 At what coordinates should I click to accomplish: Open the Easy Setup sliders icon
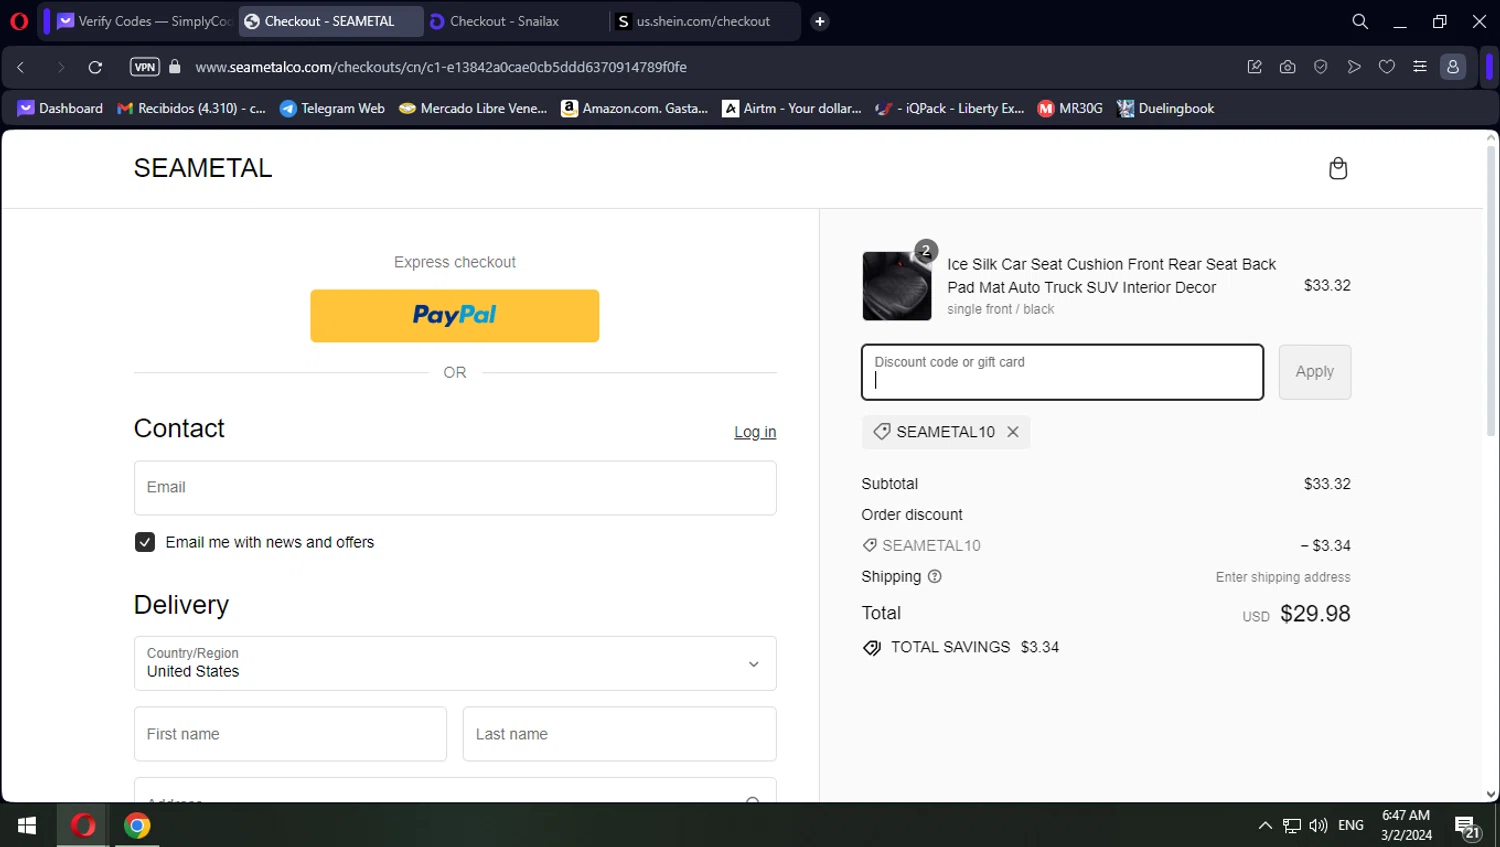[1420, 67]
